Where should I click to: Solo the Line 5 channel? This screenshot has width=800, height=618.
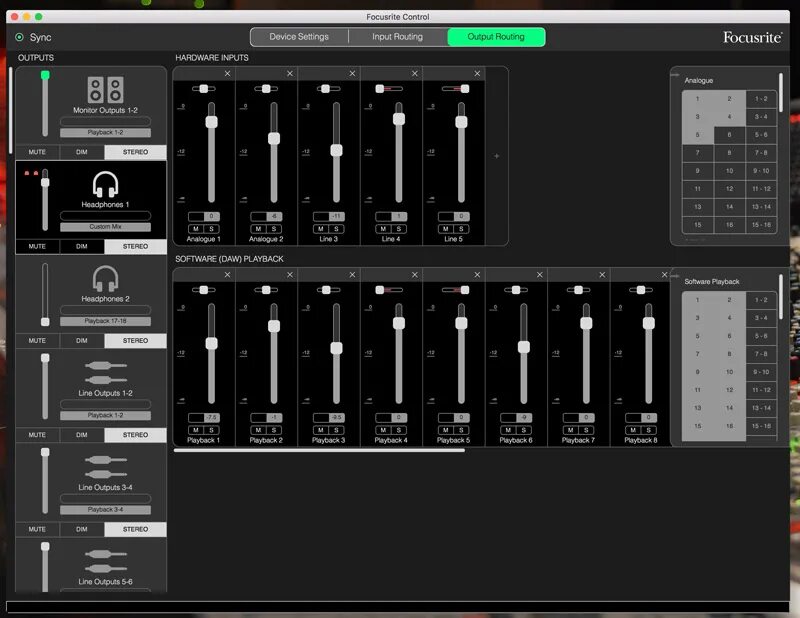point(461,229)
